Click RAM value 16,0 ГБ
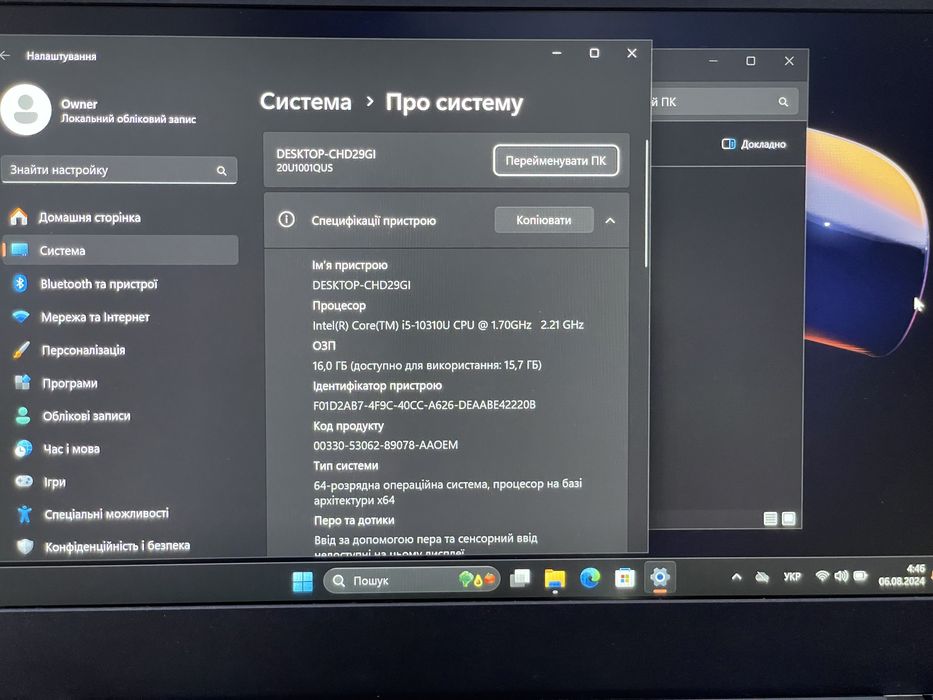 (x=427, y=365)
